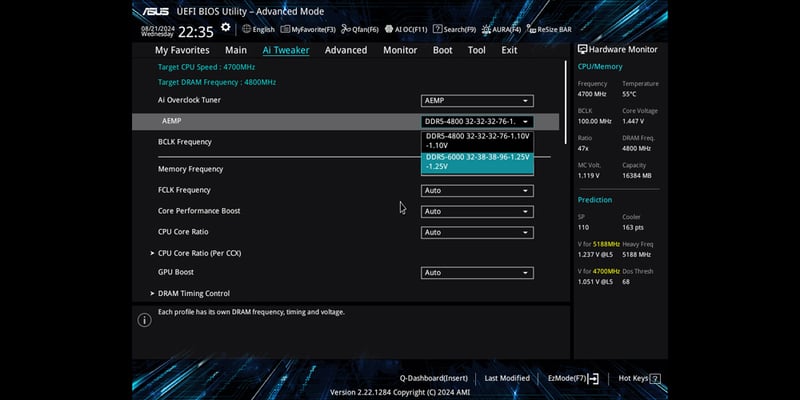This screenshot has height=400, width=800.
Task: Switch to My Favorites tab
Action: click(182, 50)
